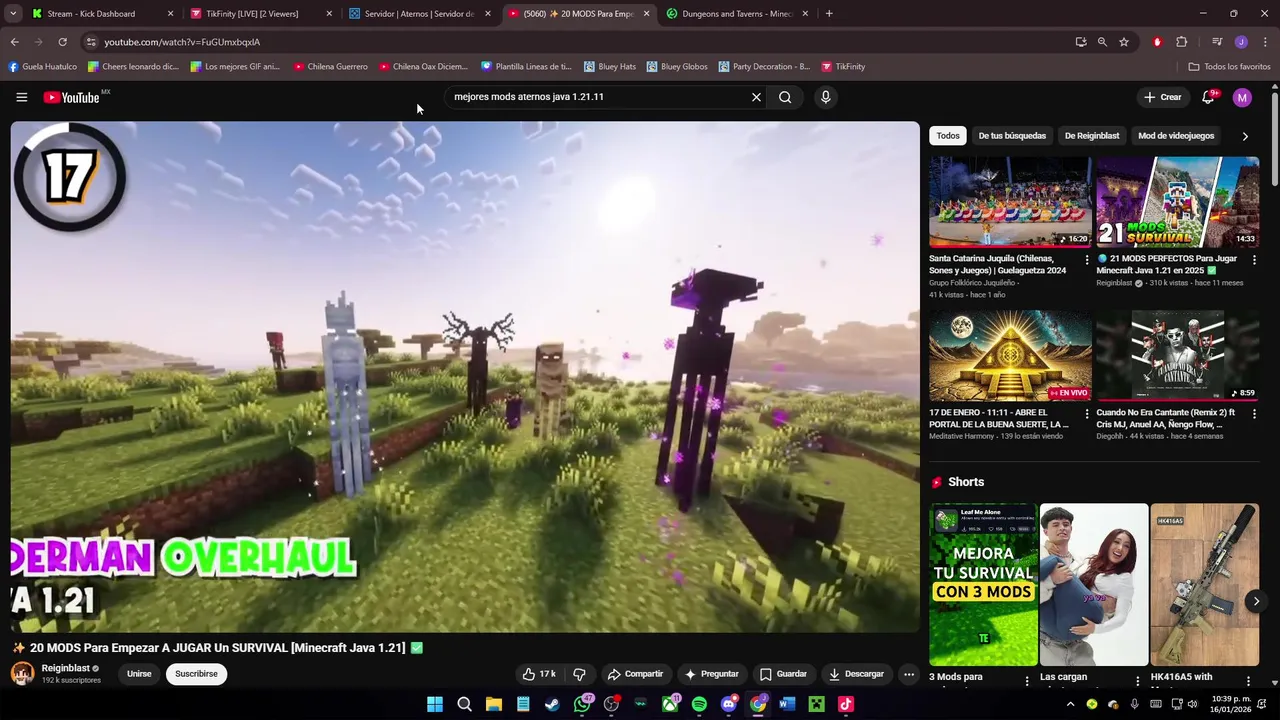Open the EN VIVO pyramid stream thumbnail
The height and width of the screenshot is (720, 1280).
coord(1010,356)
